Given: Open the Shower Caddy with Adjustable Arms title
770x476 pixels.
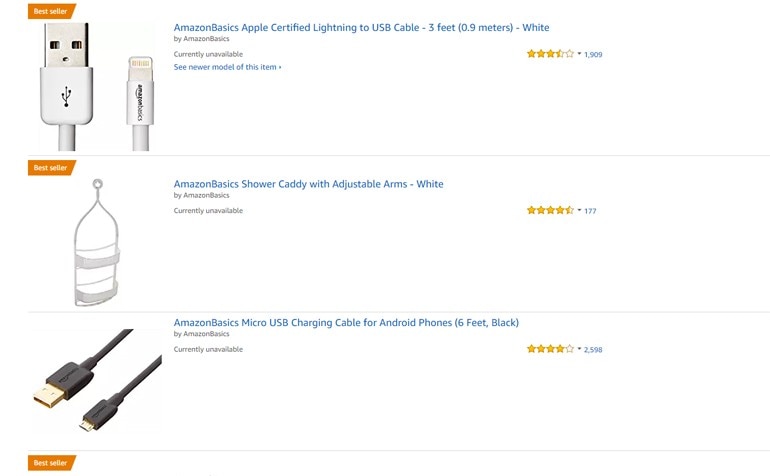Looking at the screenshot, I should [308, 184].
